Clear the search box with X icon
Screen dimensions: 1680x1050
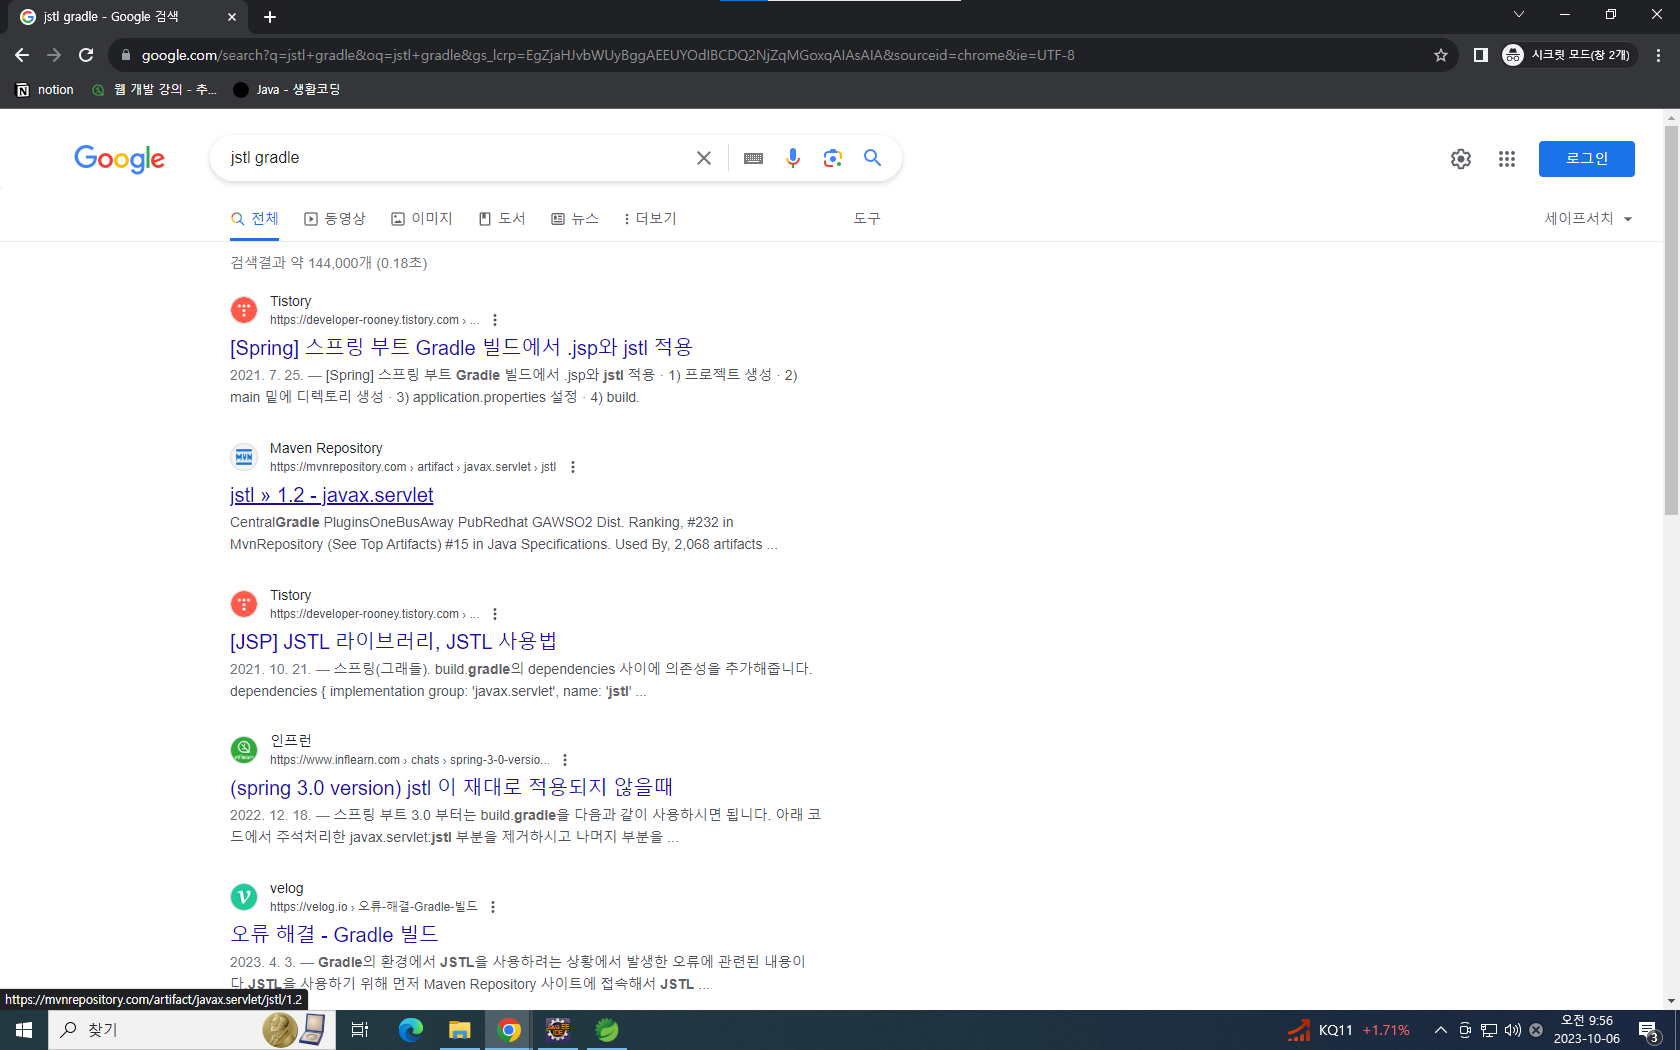[x=704, y=158]
